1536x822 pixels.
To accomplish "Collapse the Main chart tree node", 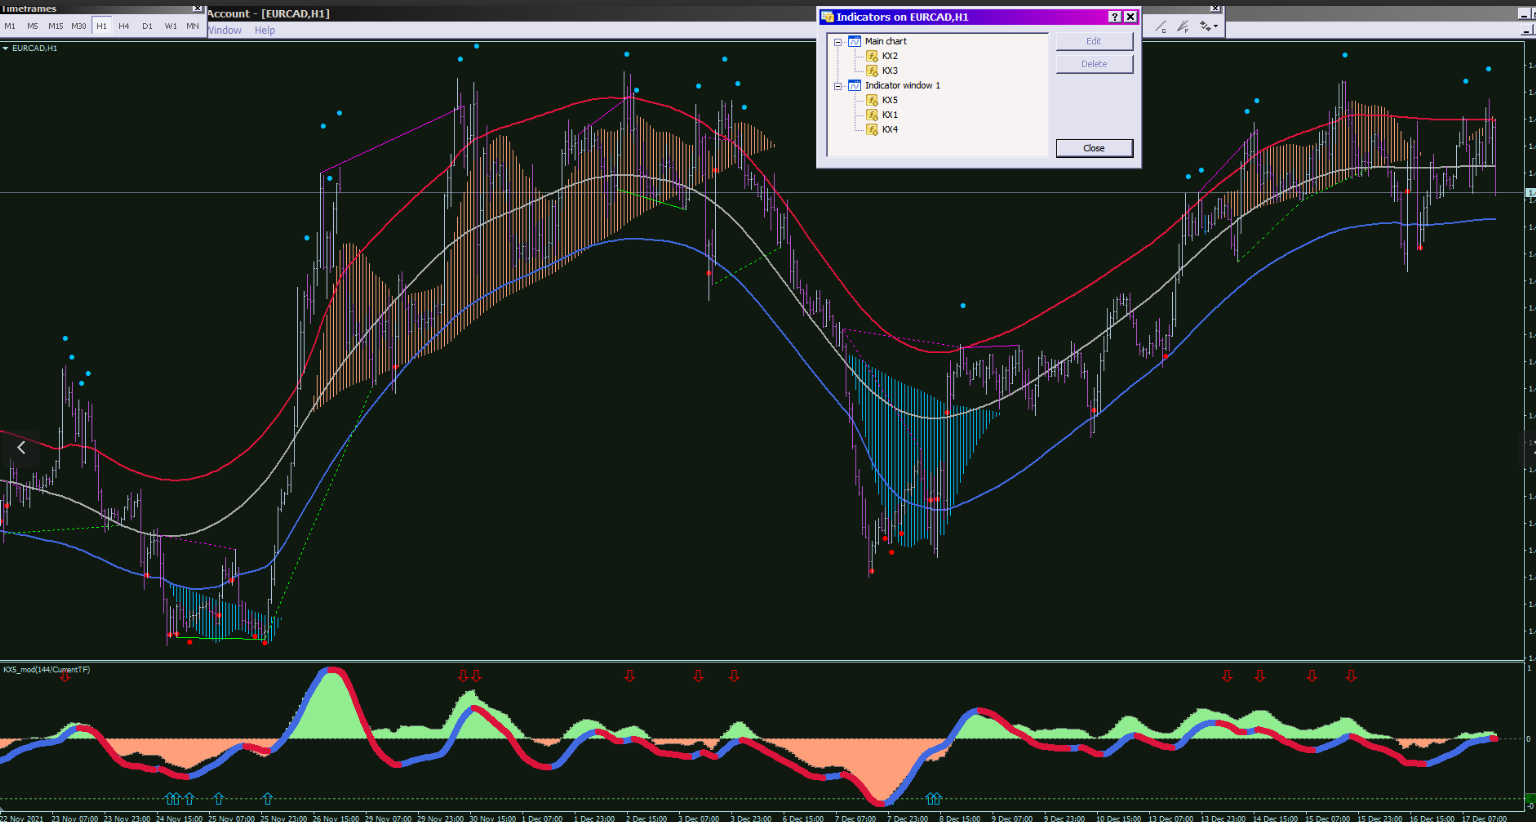I will pos(838,42).
